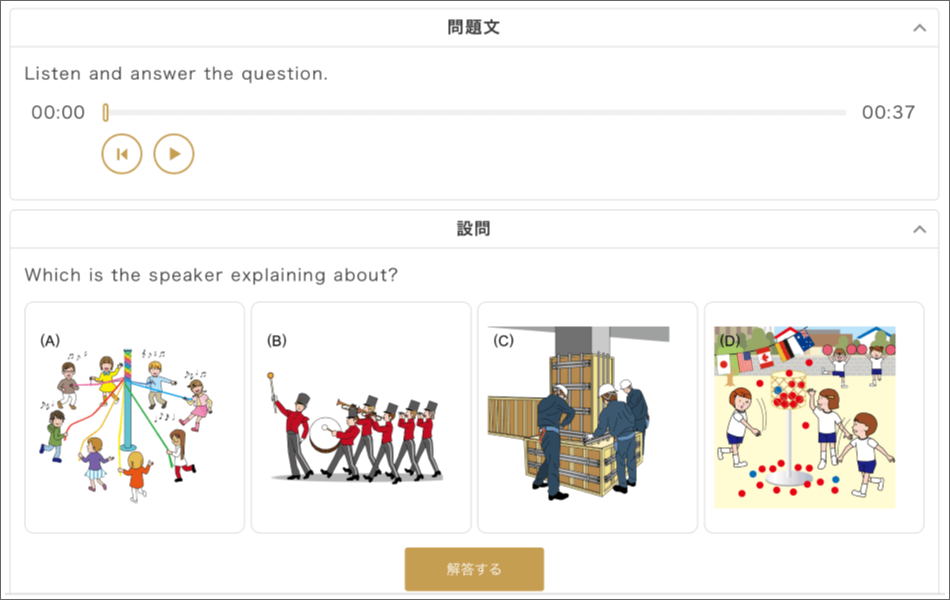Click the (A) option label
The height and width of the screenshot is (600, 950).
pyautogui.click(x=50, y=341)
